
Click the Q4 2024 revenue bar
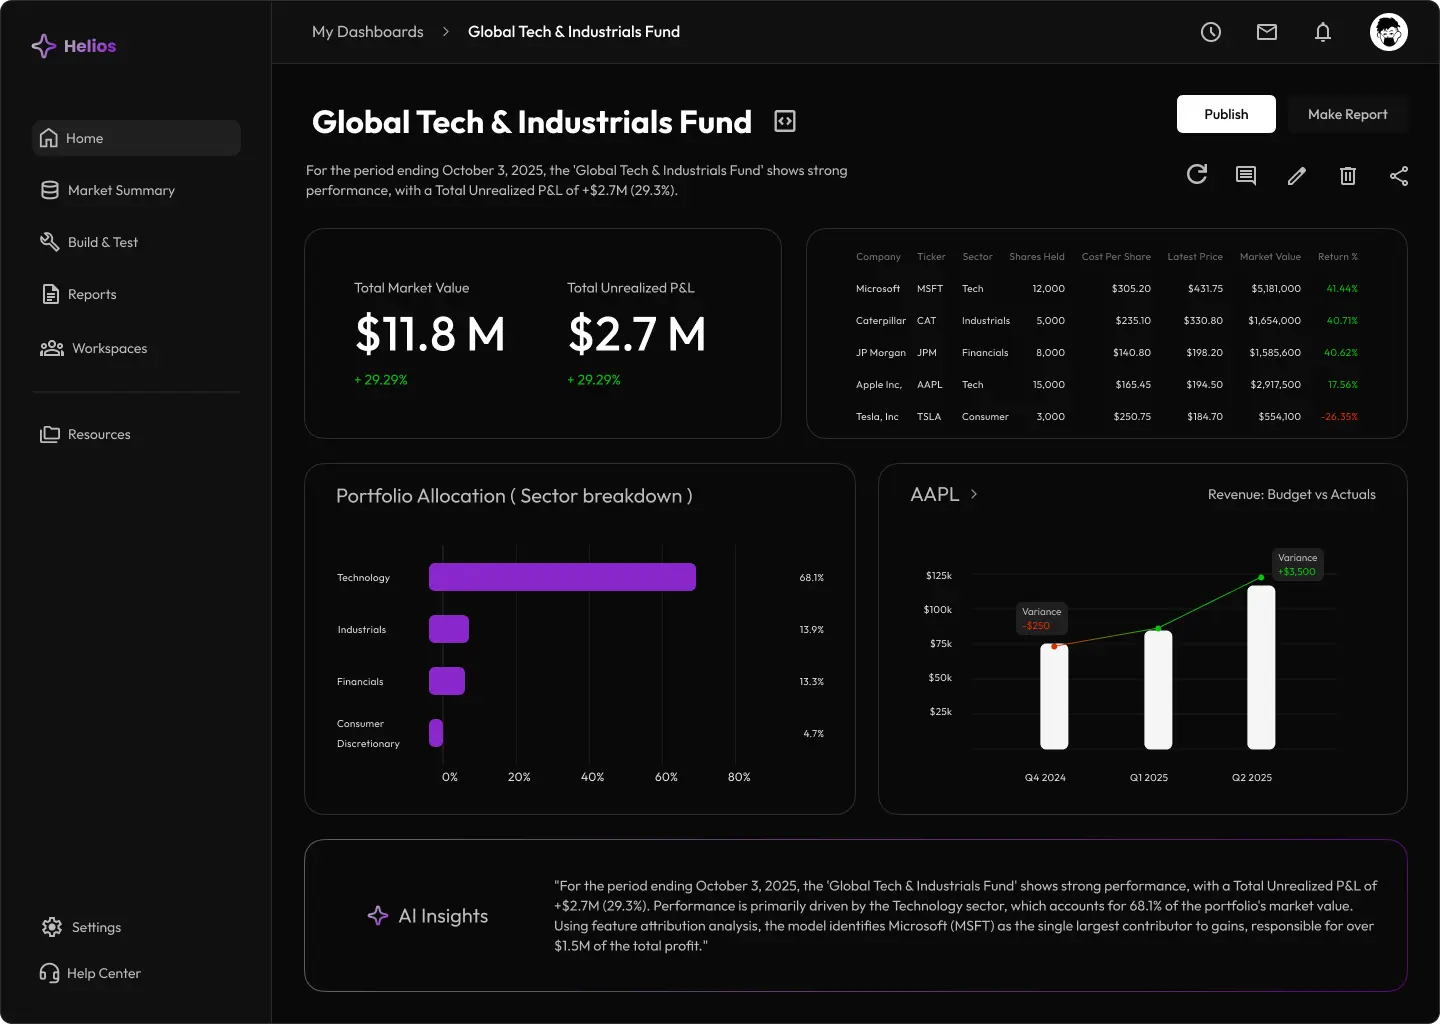click(x=1054, y=696)
